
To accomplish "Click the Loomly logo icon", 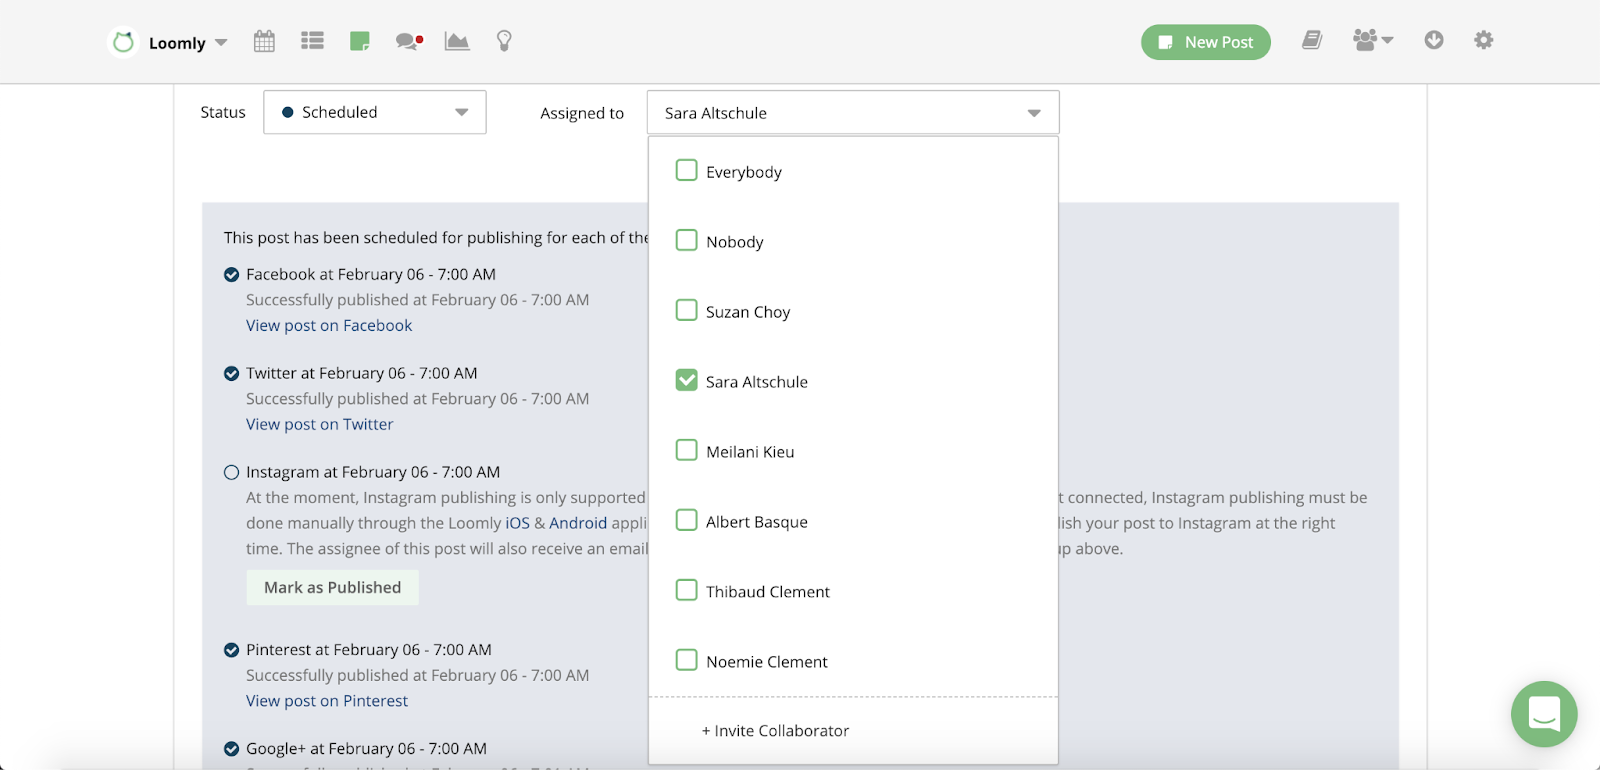I will click(x=123, y=42).
